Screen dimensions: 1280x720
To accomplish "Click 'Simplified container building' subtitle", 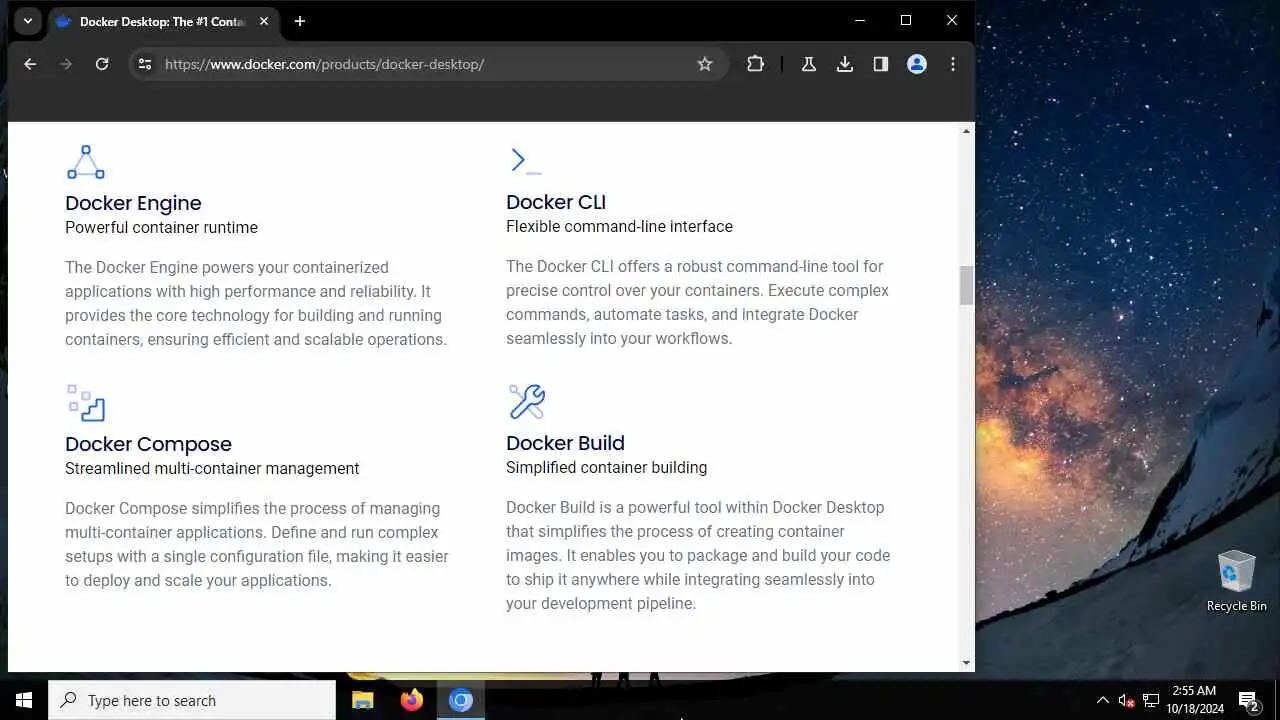I will pyautogui.click(x=606, y=467).
